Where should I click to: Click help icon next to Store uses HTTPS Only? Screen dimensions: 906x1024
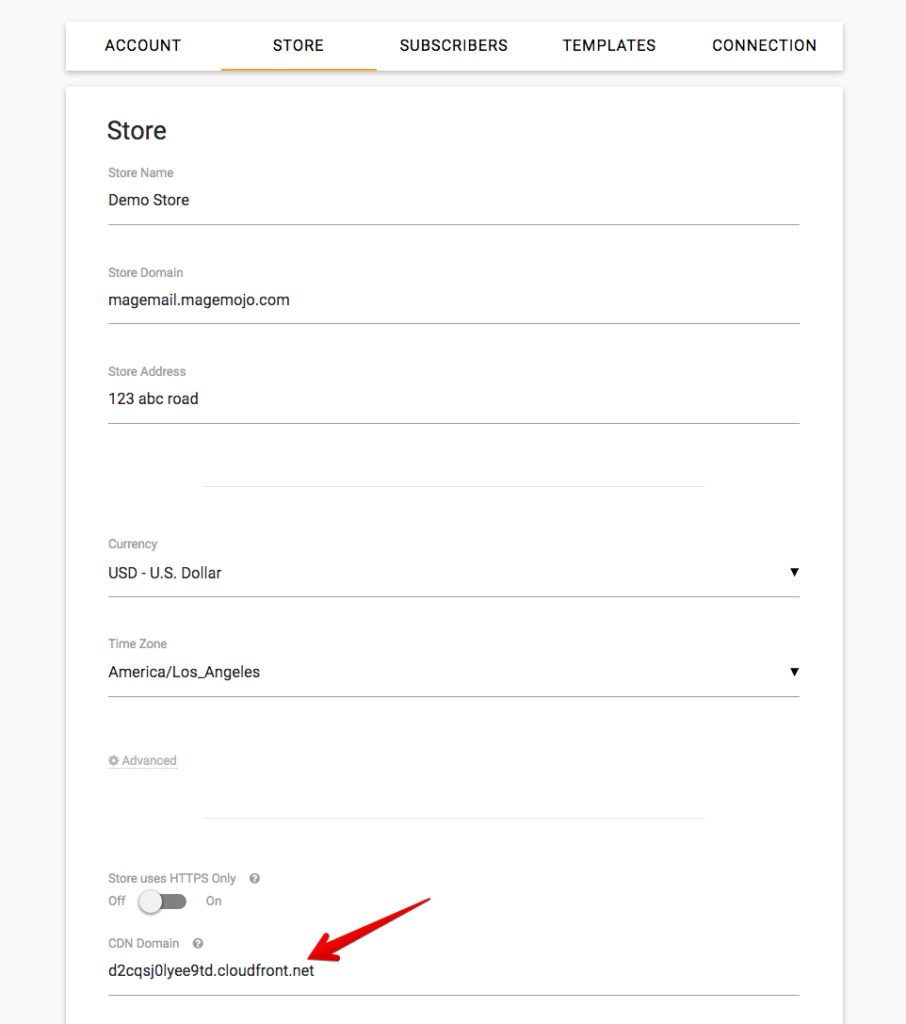254,879
